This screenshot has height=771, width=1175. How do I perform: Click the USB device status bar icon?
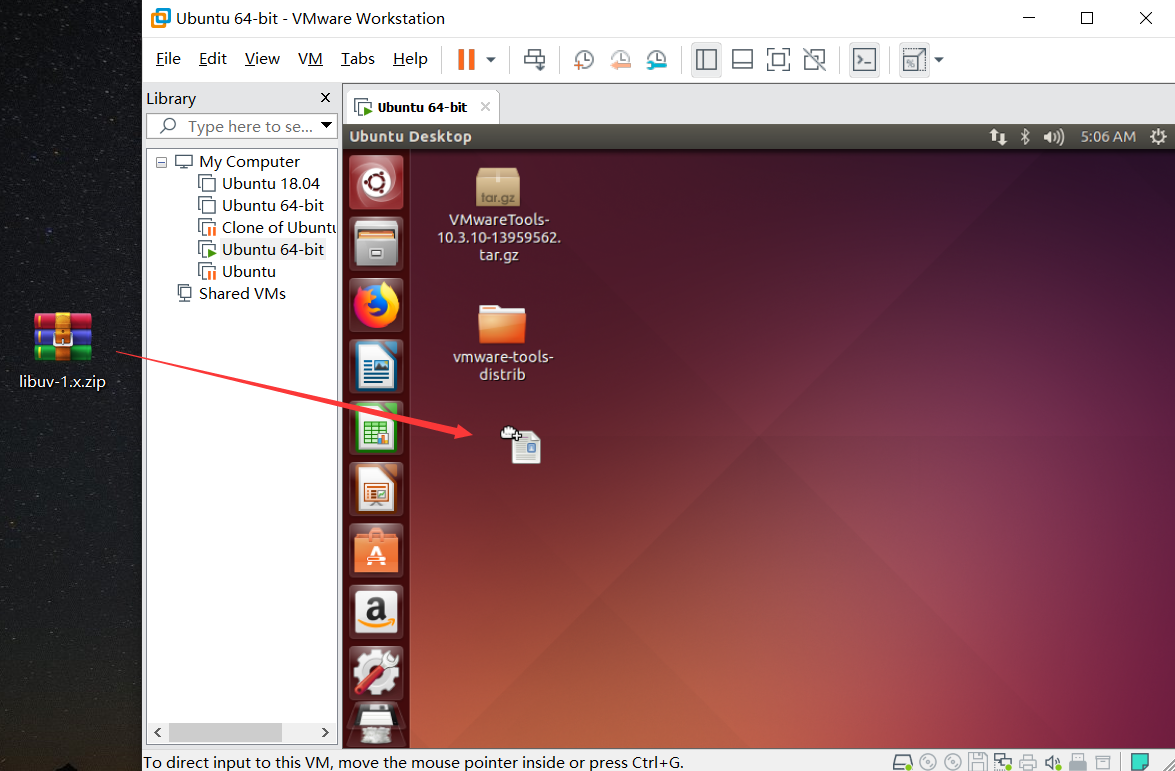point(1078,762)
